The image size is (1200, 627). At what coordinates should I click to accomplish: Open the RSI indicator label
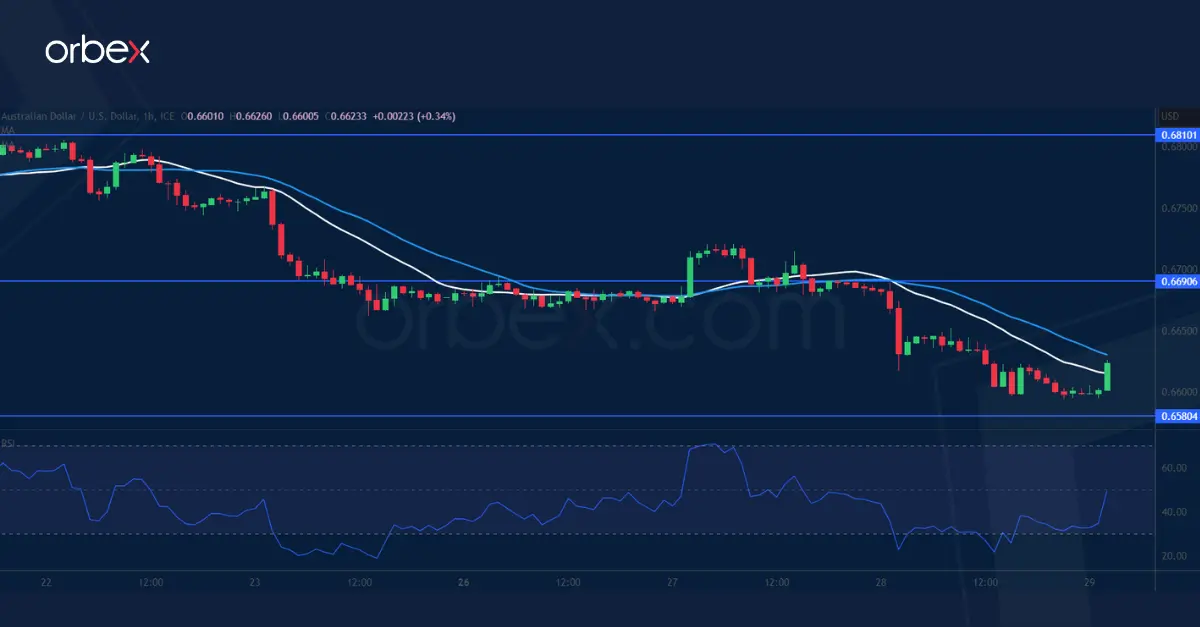(x=8, y=443)
